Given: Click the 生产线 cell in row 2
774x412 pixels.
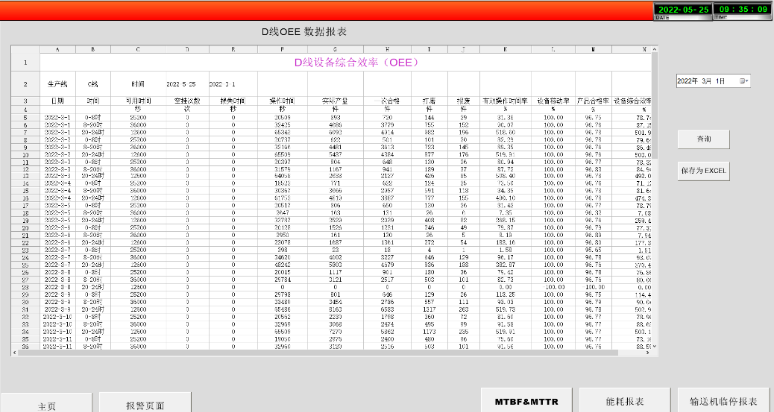Looking at the screenshot, I should [x=56, y=84].
